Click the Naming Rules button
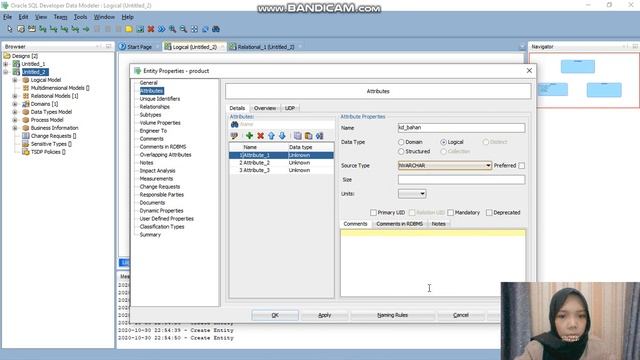Image resolution: width=640 pixels, height=360 pixels. pyautogui.click(x=392, y=315)
